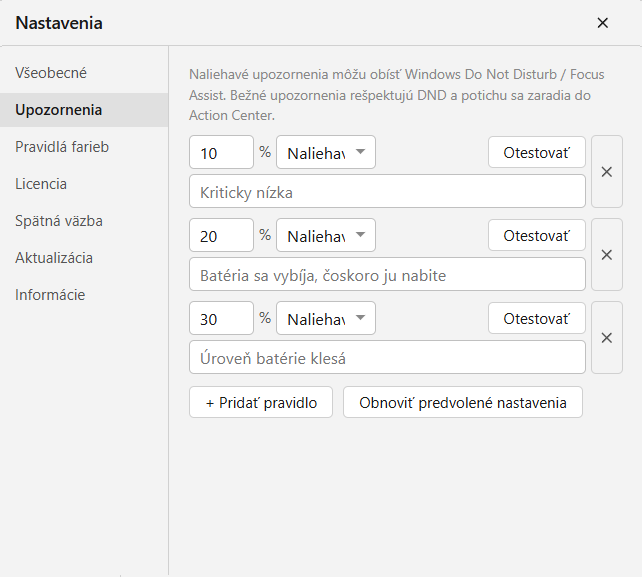Close the Nastavenia settings window
Image resolution: width=642 pixels, height=577 pixels.
point(602,23)
